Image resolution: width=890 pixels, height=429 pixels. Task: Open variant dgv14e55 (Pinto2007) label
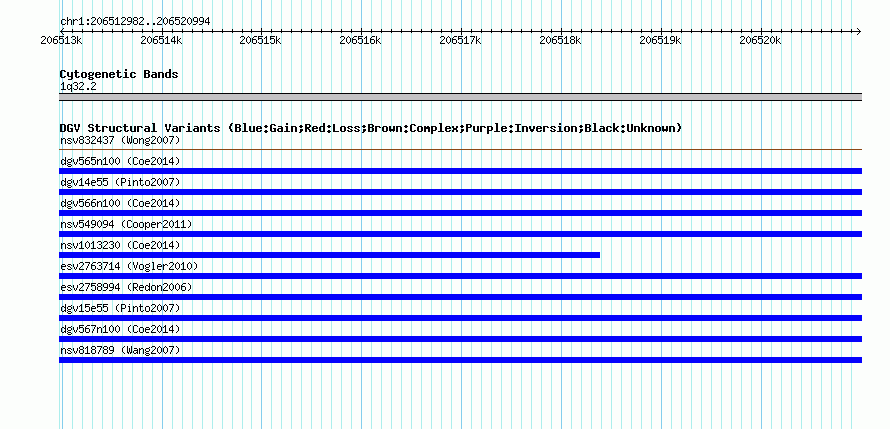(120, 182)
